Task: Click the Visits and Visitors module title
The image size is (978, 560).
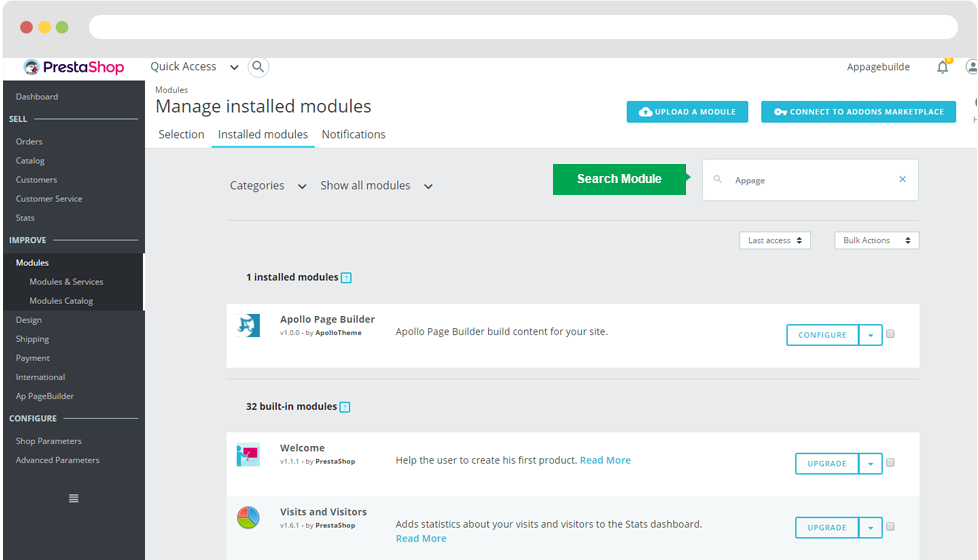Action: pos(323,512)
